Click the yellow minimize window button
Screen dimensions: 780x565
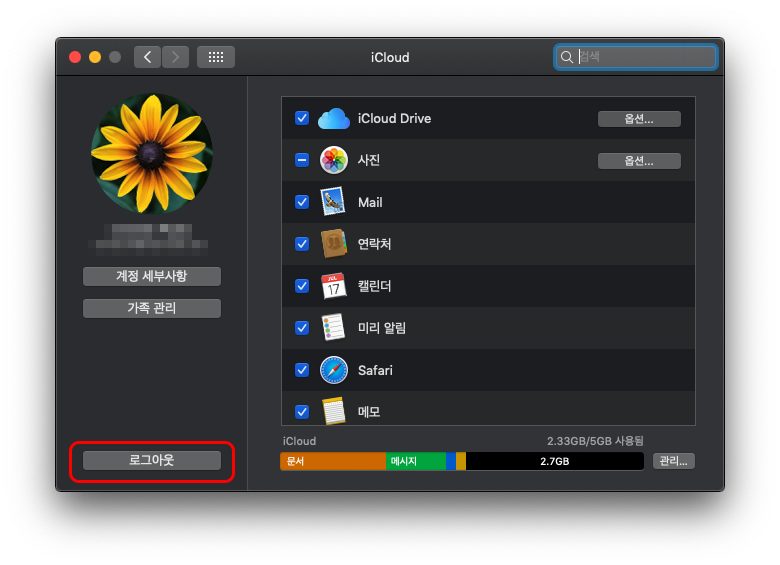95,57
